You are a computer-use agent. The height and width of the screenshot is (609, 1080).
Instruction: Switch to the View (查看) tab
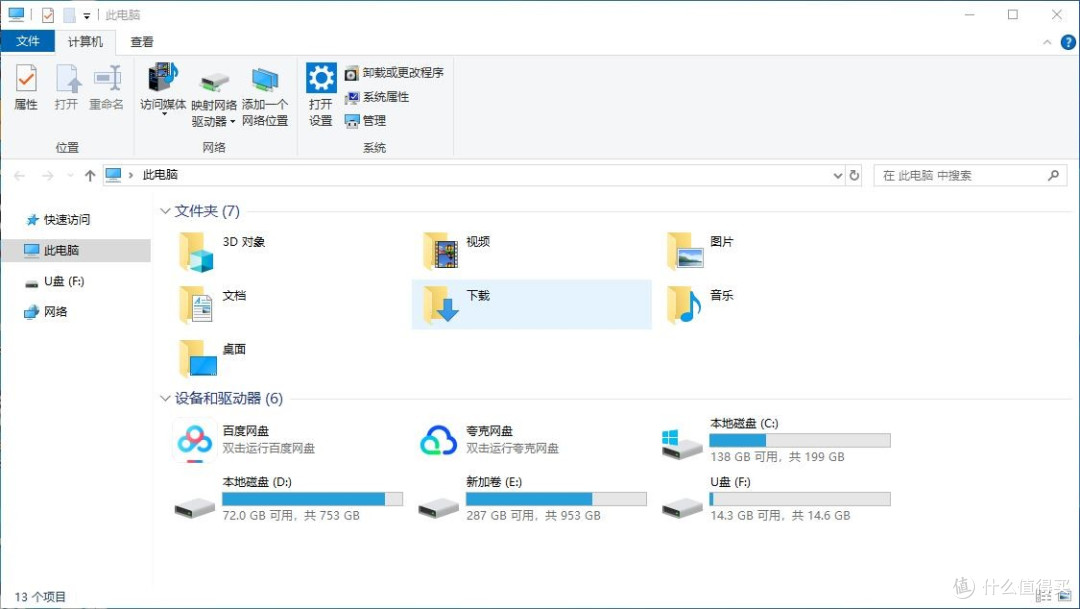142,41
